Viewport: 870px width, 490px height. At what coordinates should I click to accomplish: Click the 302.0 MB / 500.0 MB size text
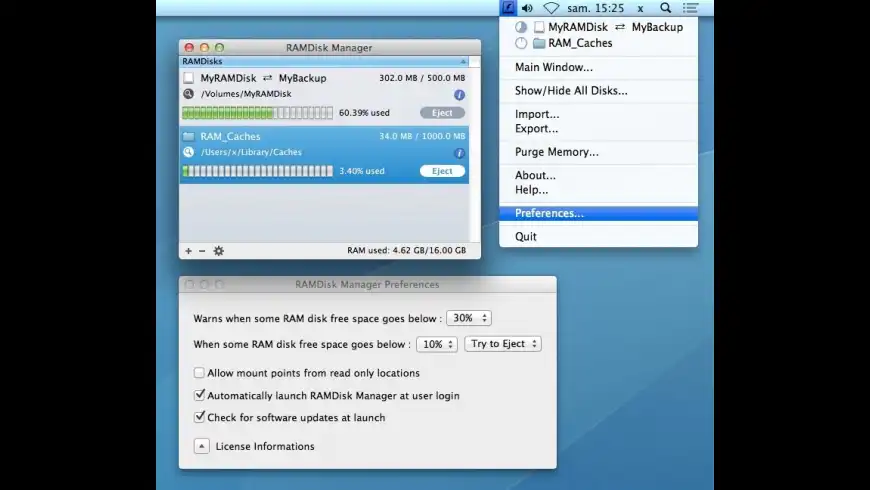tap(422, 78)
